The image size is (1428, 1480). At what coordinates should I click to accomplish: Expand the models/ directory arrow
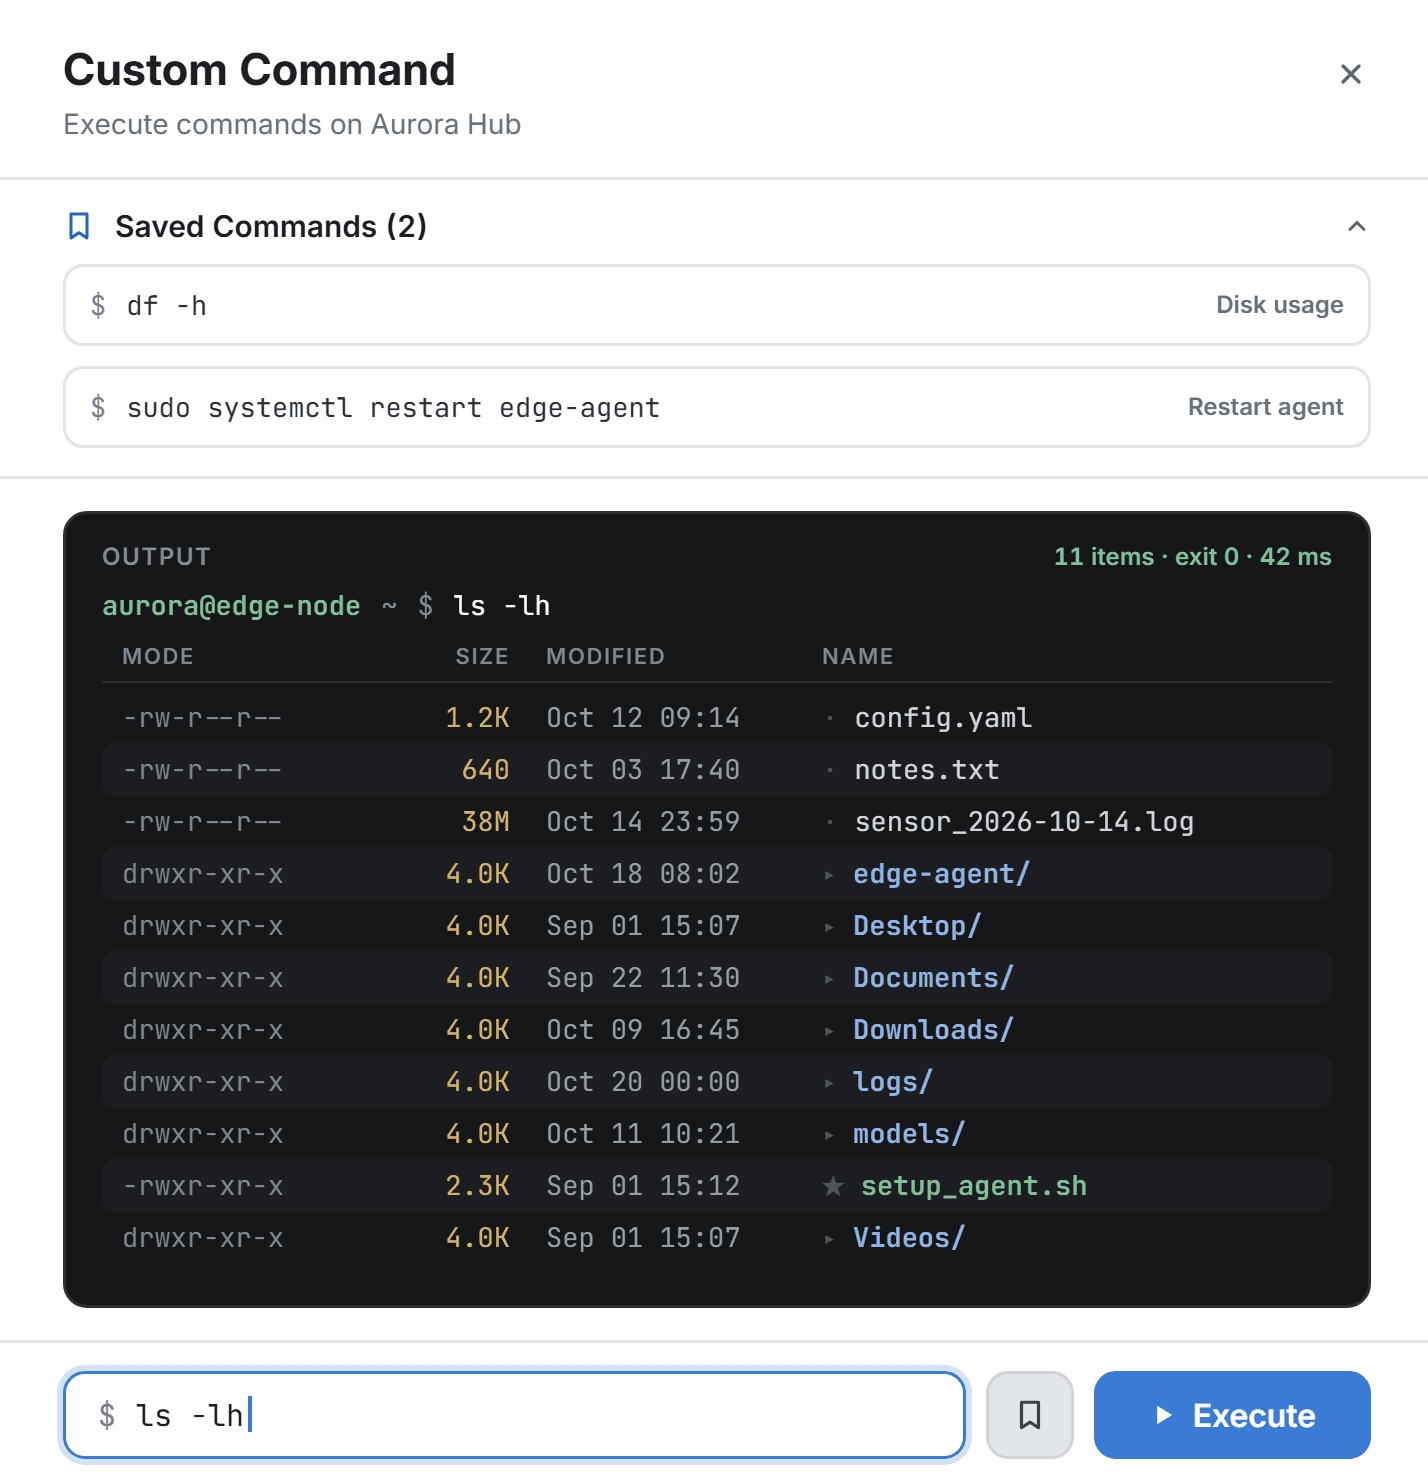click(829, 1135)
